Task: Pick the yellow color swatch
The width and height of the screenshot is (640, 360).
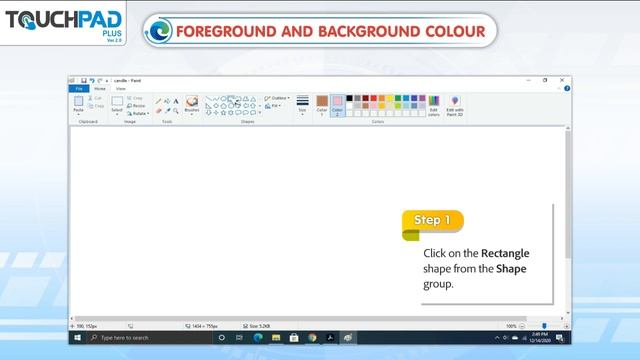Action: (390, 98)
